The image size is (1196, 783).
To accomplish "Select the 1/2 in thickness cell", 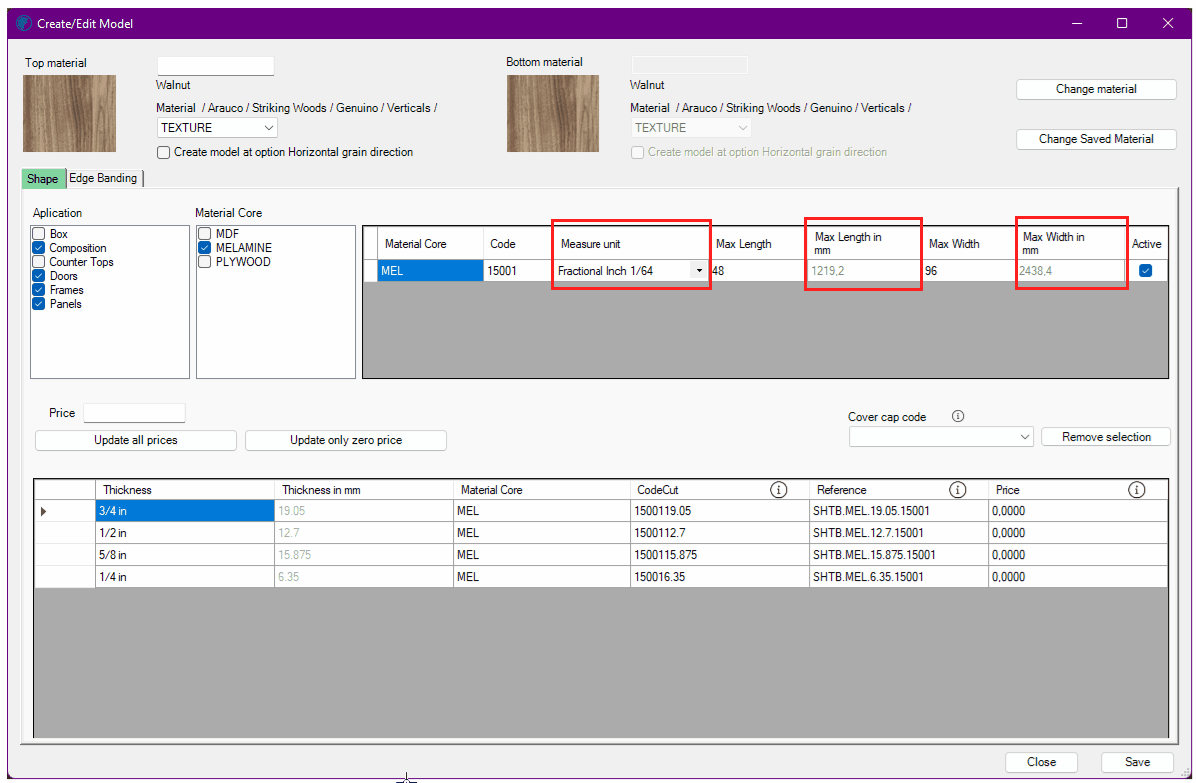I will 185,533.
